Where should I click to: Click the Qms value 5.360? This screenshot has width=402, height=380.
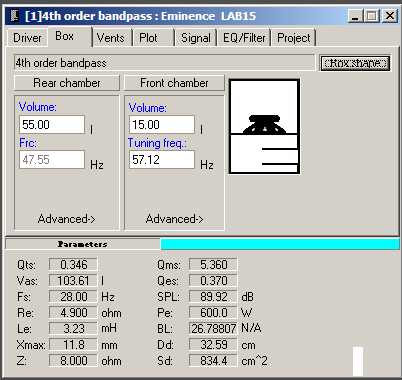213,265
